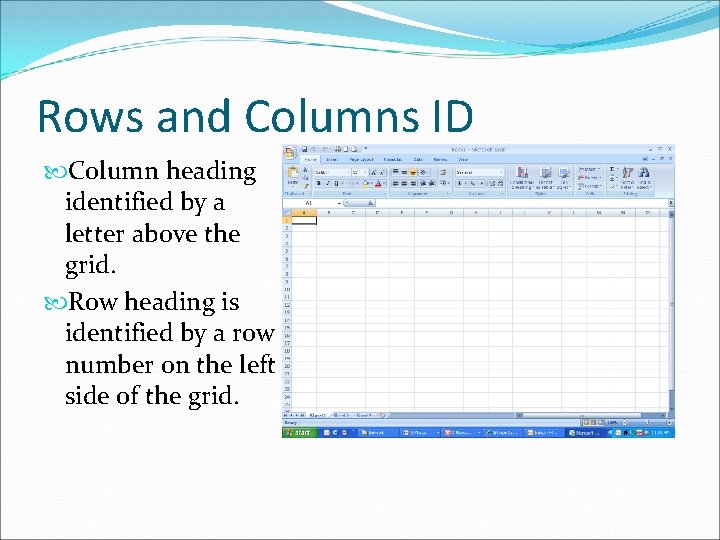Open Find & Select binoculars
The image size is (720, 540).
point(644,177)
